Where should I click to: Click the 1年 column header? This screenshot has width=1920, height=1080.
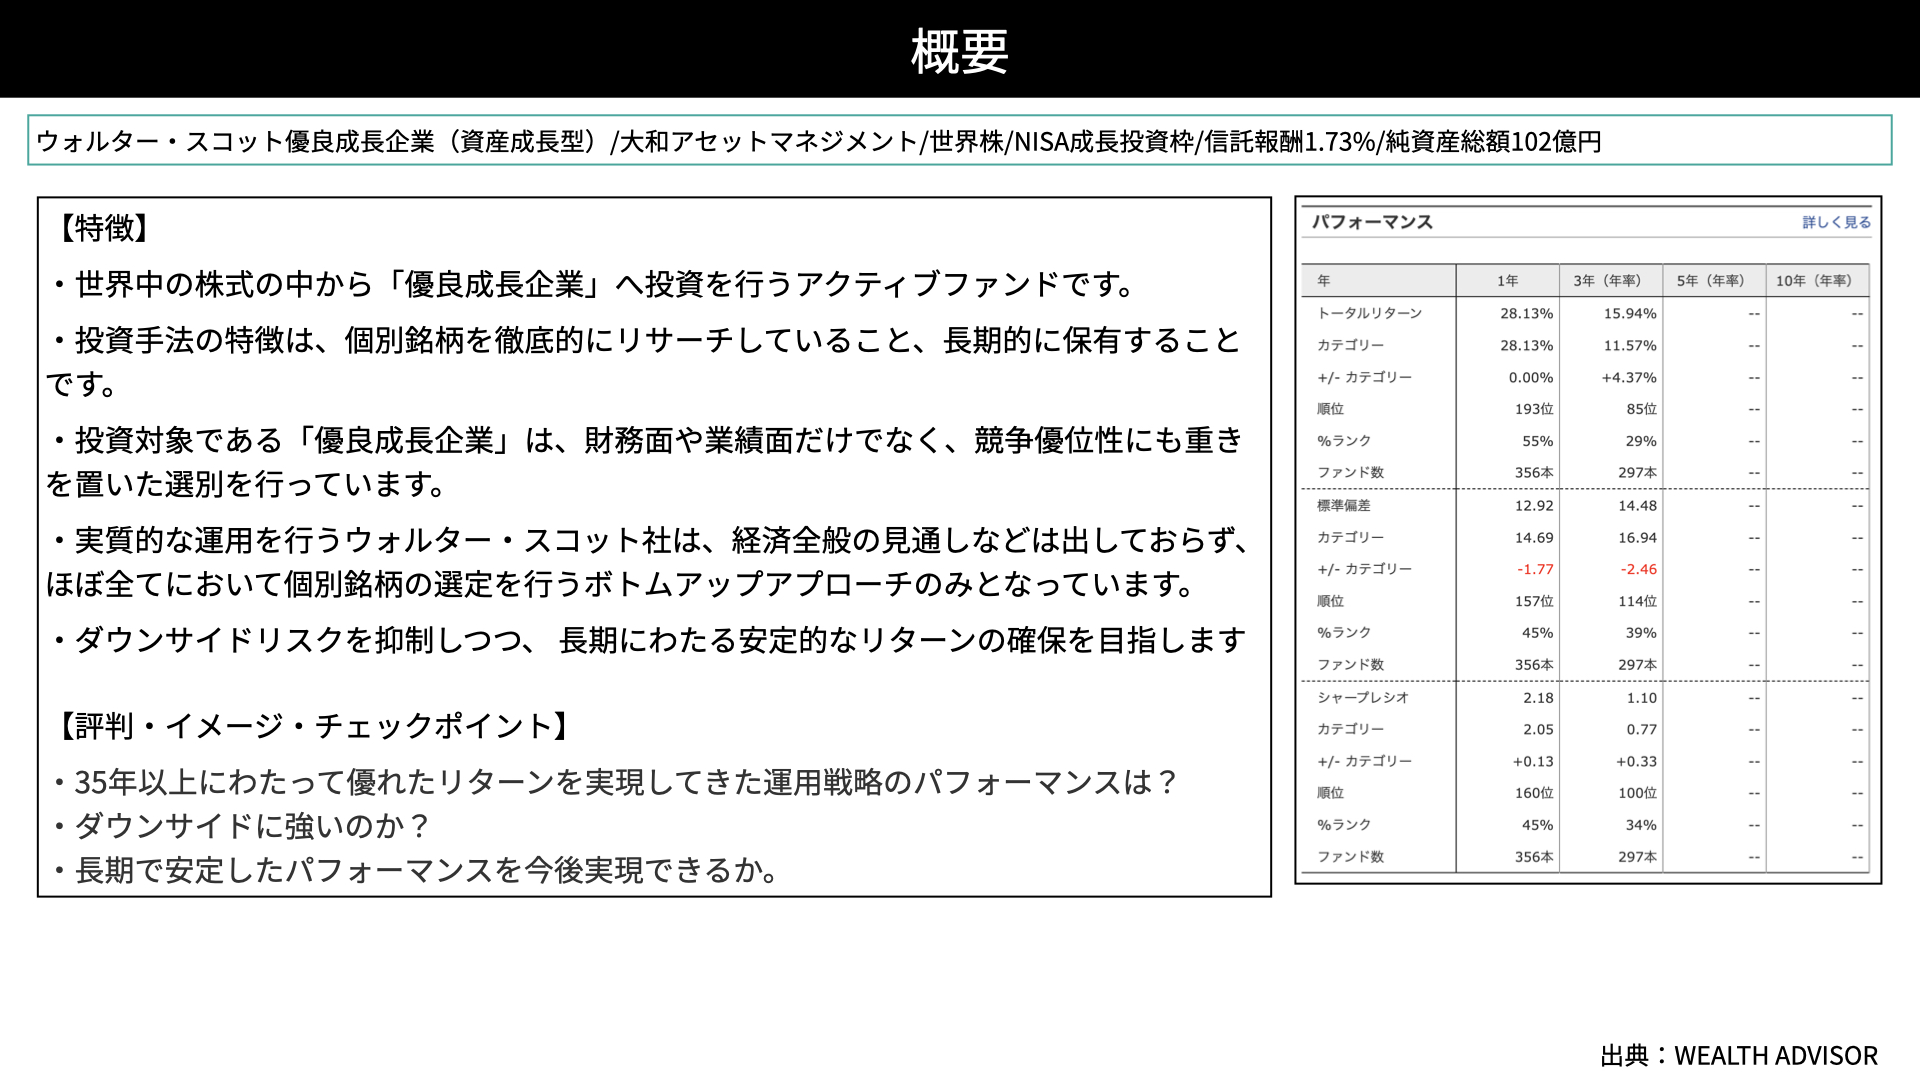pos(1507,281)
